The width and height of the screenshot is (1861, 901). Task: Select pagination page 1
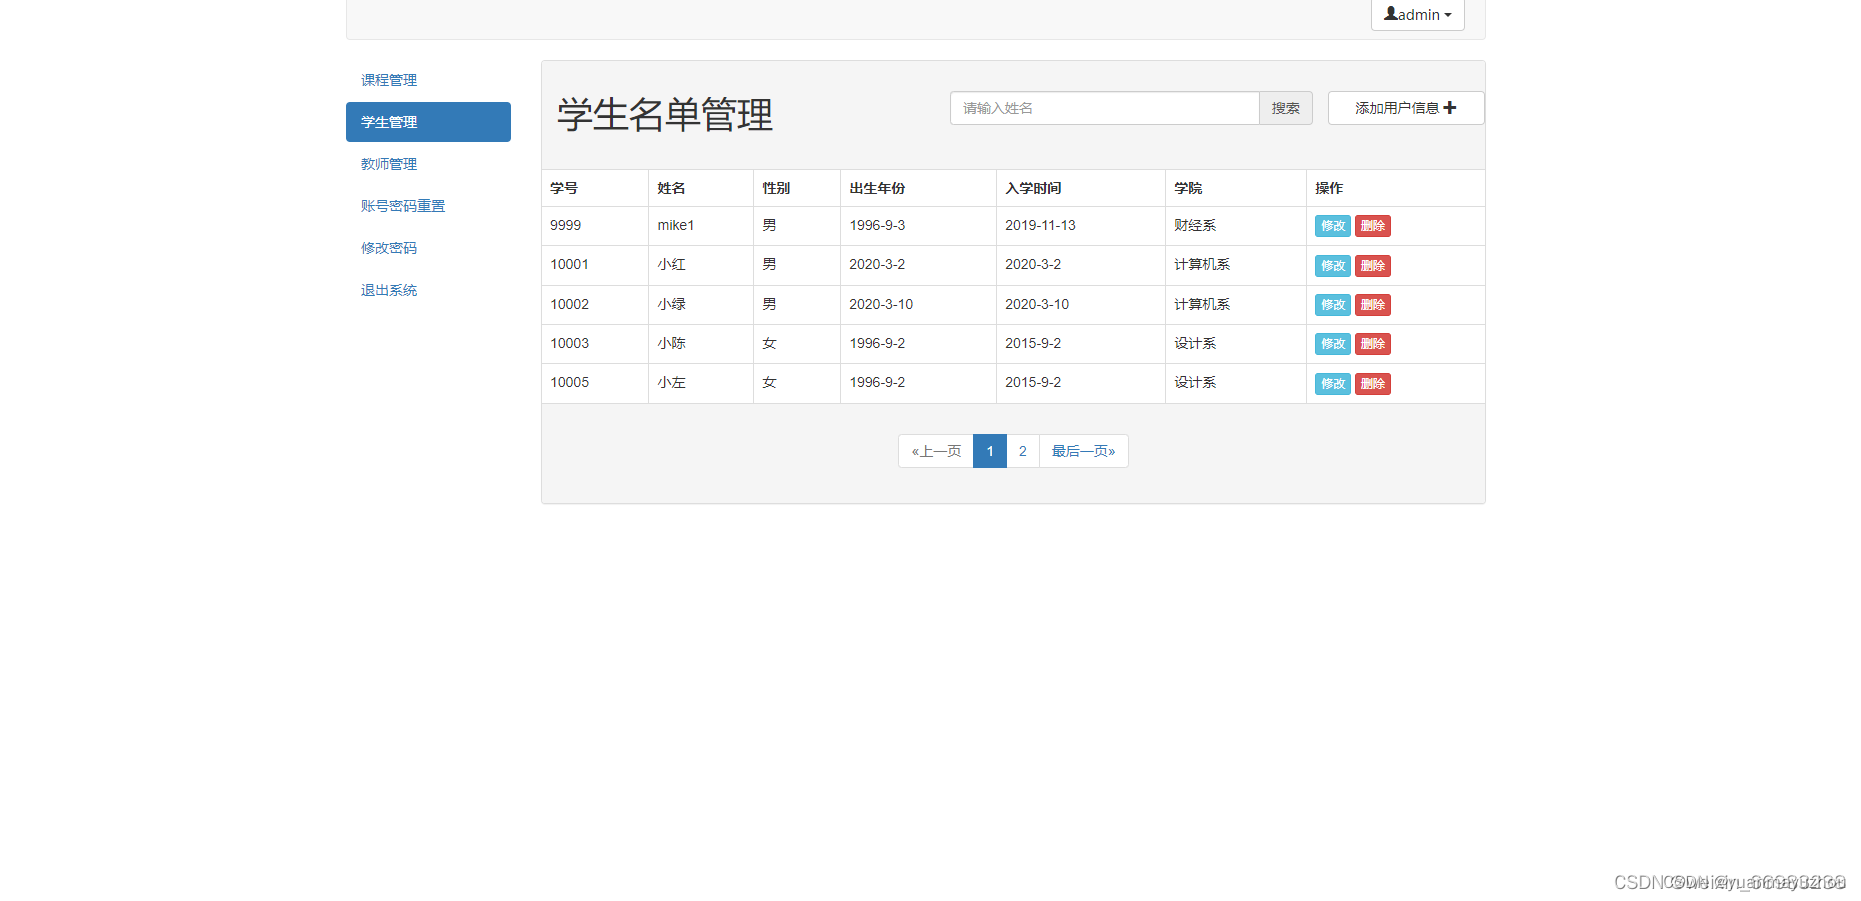click(990, 451)
